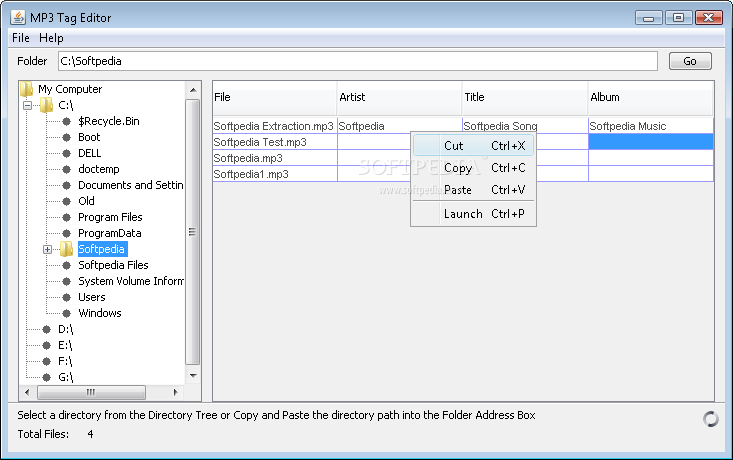This screenshot has width=733, height=460.
Task: Click the tree's scroll left arrow
Action: [x=27, y=392]
